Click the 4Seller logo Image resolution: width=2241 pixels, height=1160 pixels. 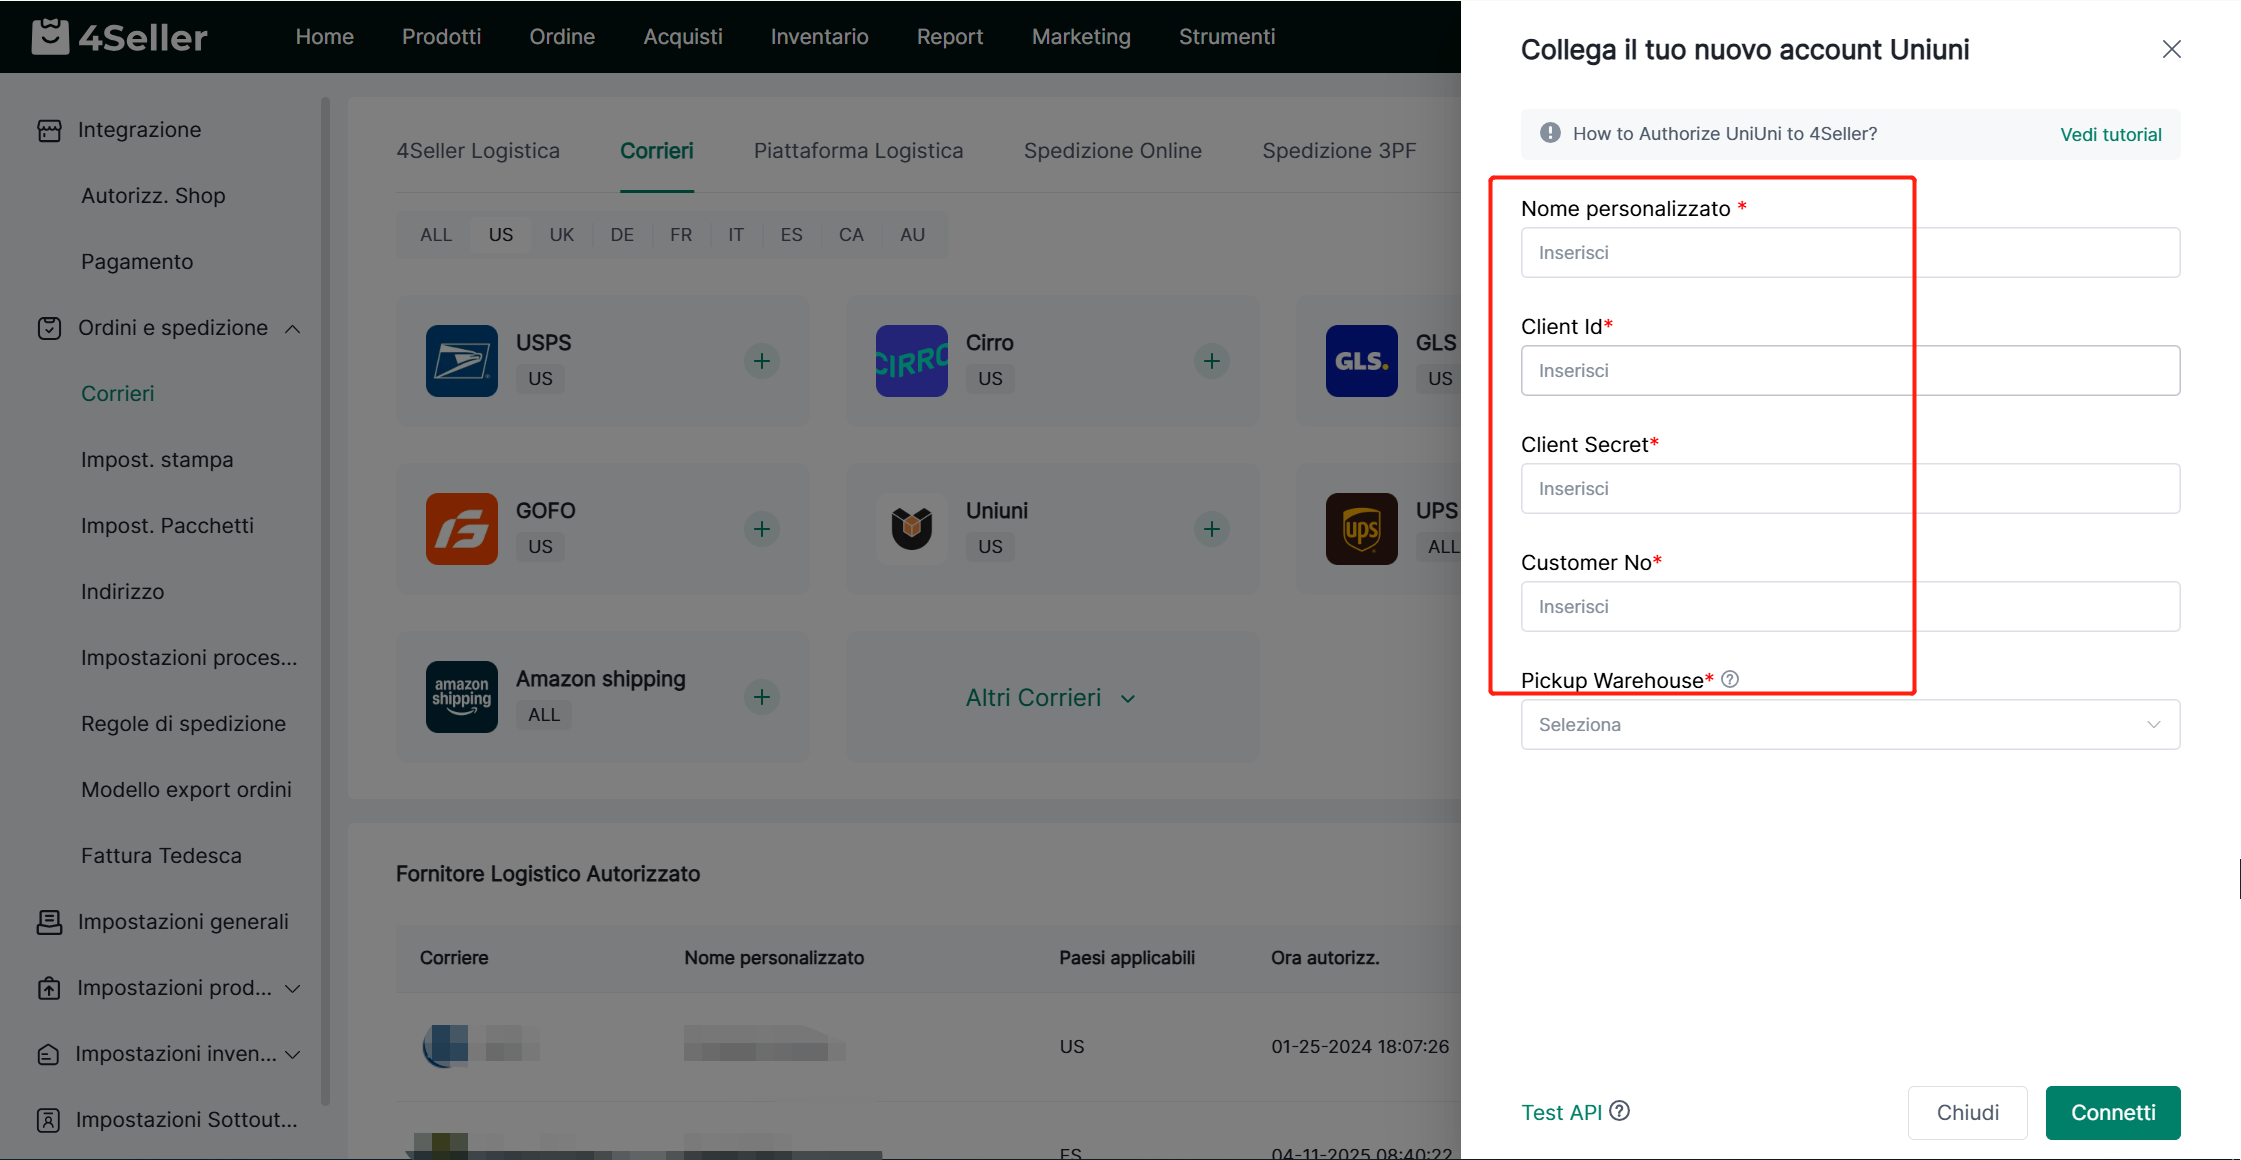point(120,37)
